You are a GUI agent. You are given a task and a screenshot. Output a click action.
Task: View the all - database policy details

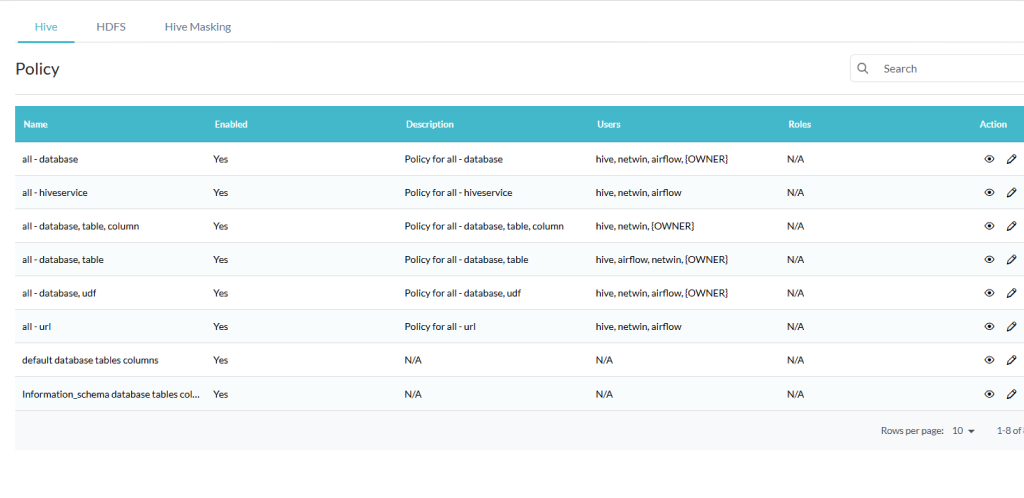[989, 159]
